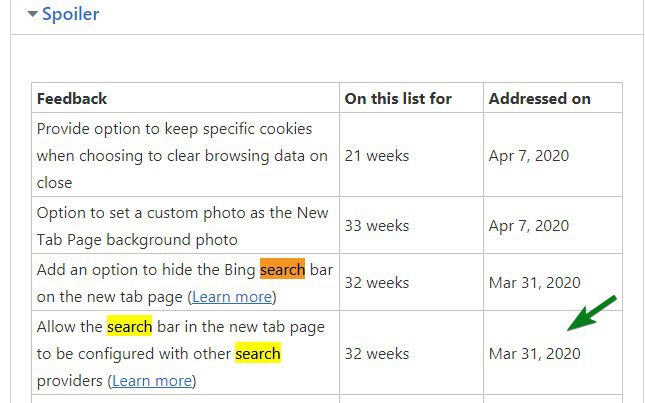
Task: Click the orange-highlighted search word
Action: [x=283, y=269]
